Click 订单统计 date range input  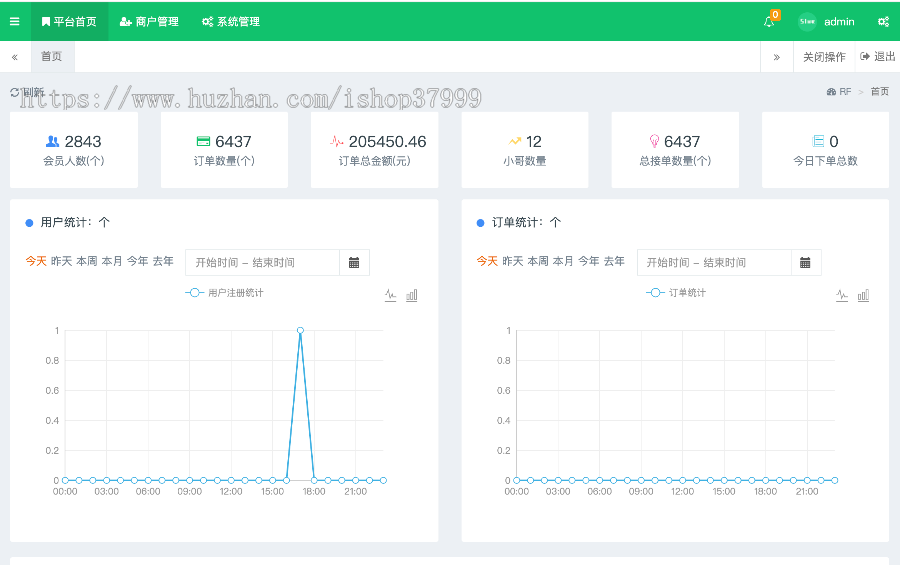(x=714, y=262)
